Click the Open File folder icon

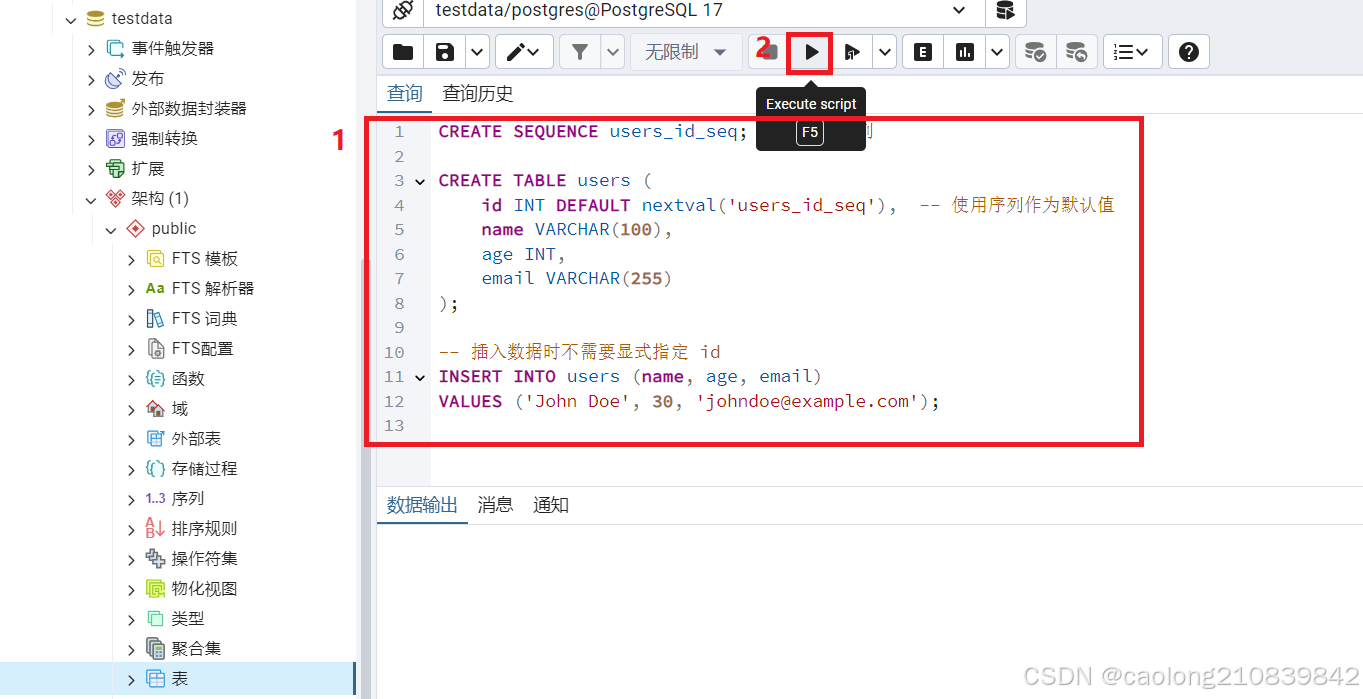point(403,52)
